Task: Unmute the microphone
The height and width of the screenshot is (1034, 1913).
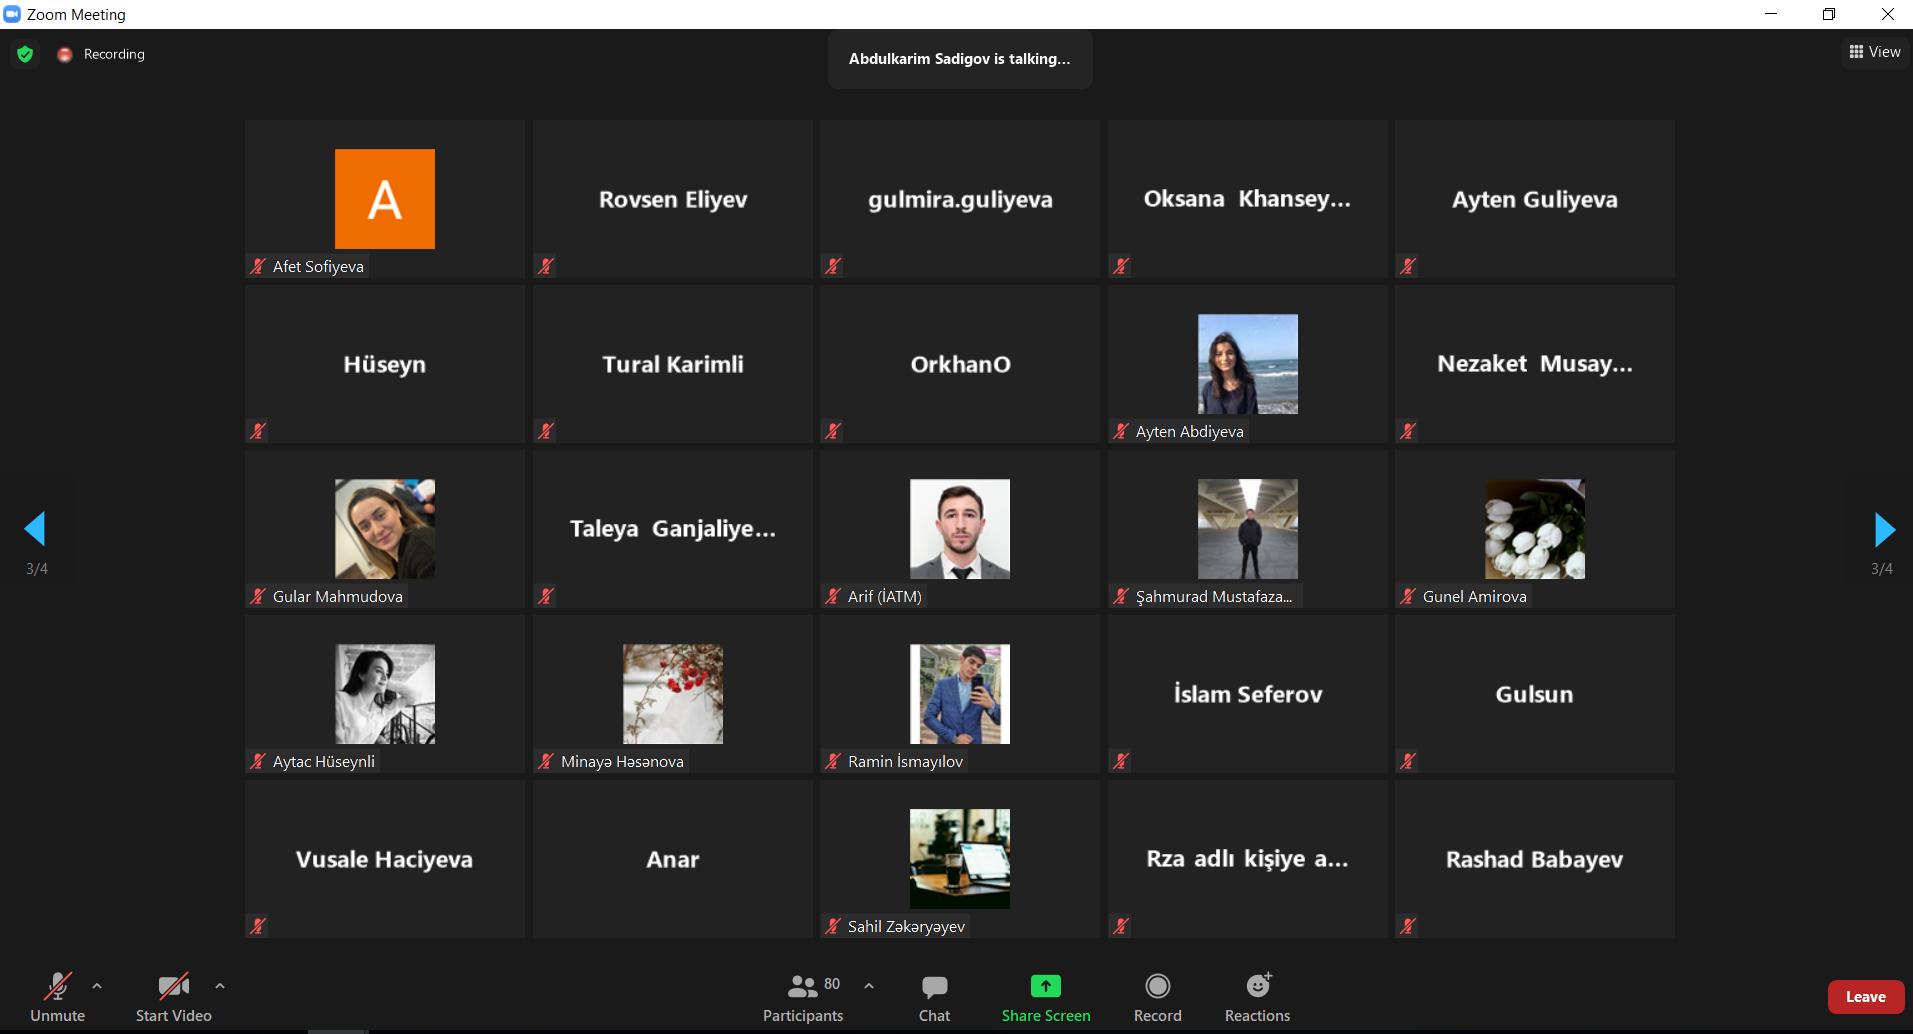Action: tap(58, 997)
